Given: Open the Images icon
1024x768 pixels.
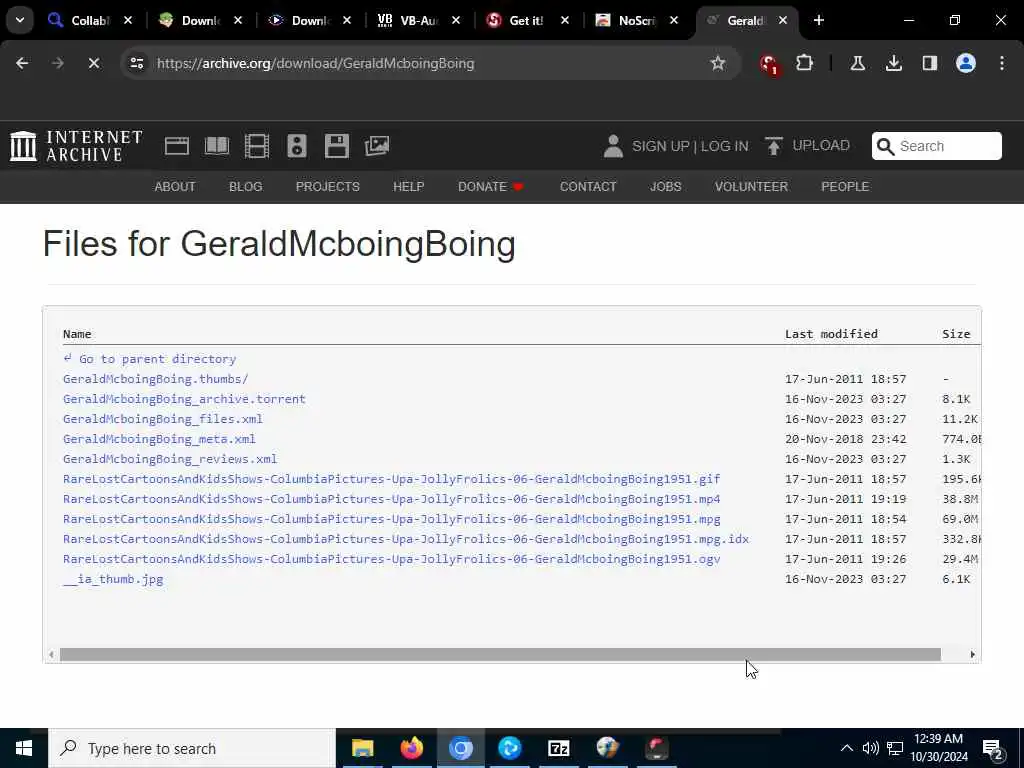Looking at the screenshot, I should coord(377,146).
